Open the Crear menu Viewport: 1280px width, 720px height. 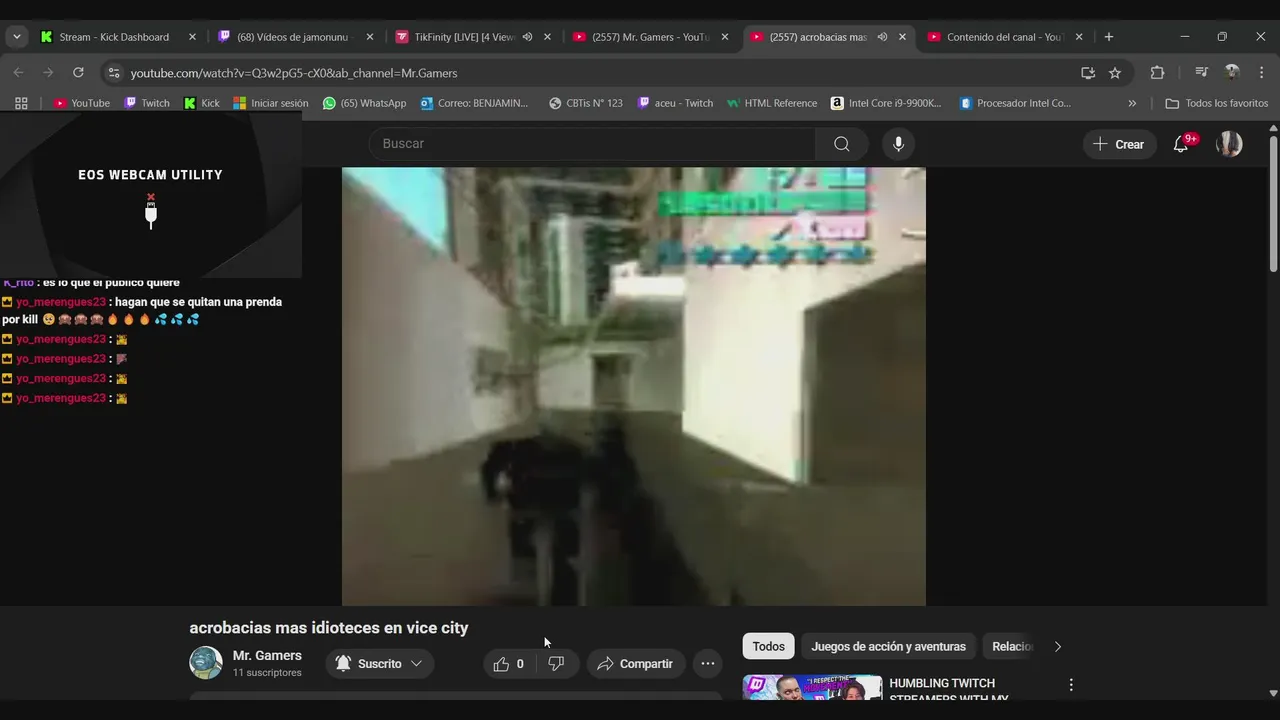tap(1119, 144)
